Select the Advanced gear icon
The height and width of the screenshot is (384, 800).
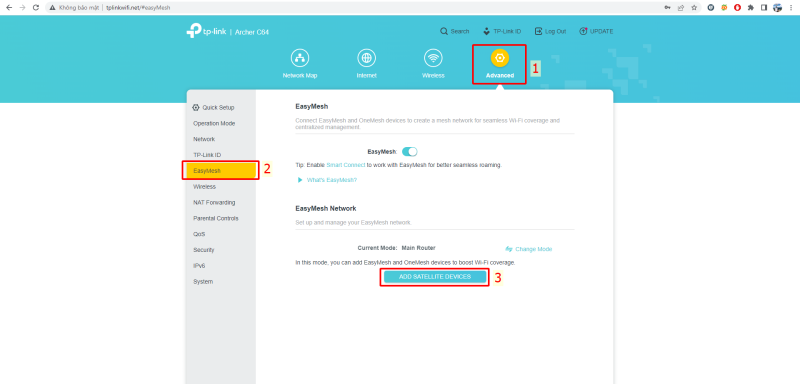499,58
